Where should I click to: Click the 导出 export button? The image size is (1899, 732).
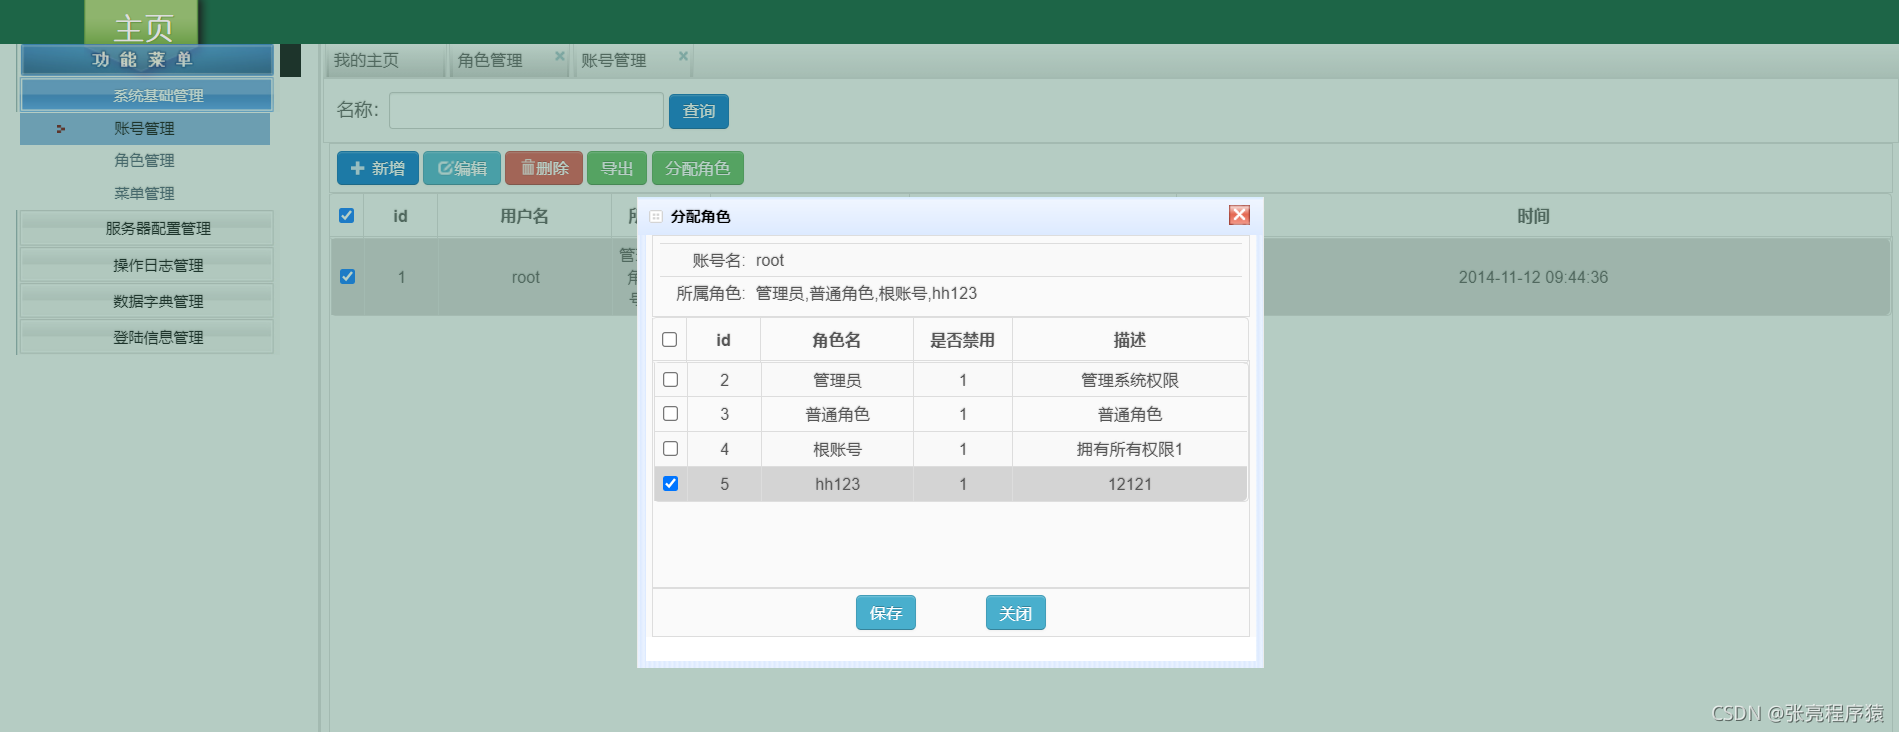point(617,168)
